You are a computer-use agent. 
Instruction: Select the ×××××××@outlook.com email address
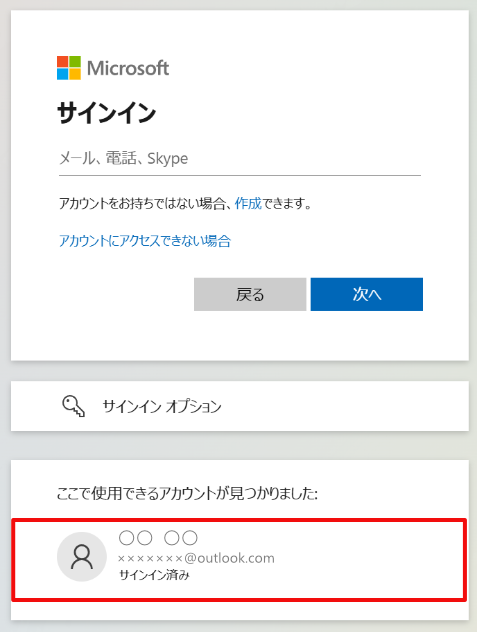pyautogui.click(x=196, y=558)
